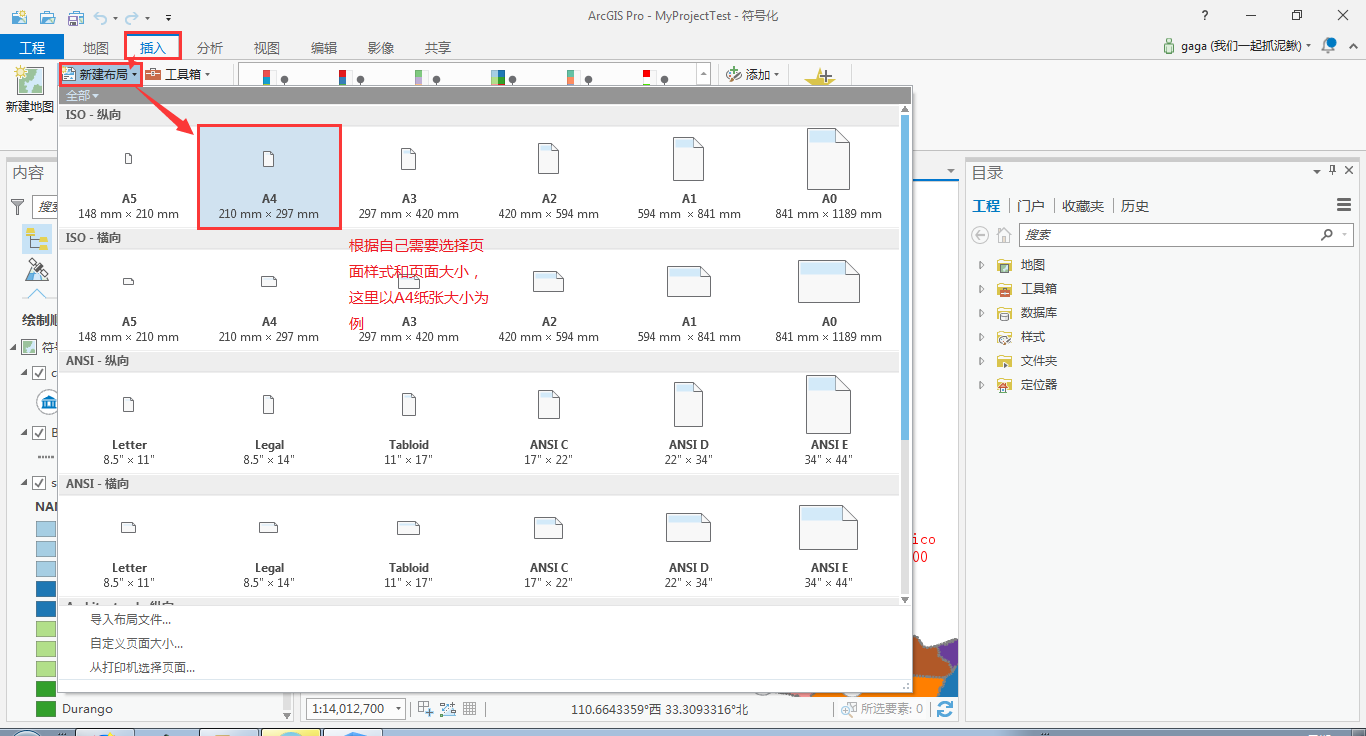This screenshot has width=1366, height=736.
Task: Choose the A1 landscape ISO layout
Action: 689,300
